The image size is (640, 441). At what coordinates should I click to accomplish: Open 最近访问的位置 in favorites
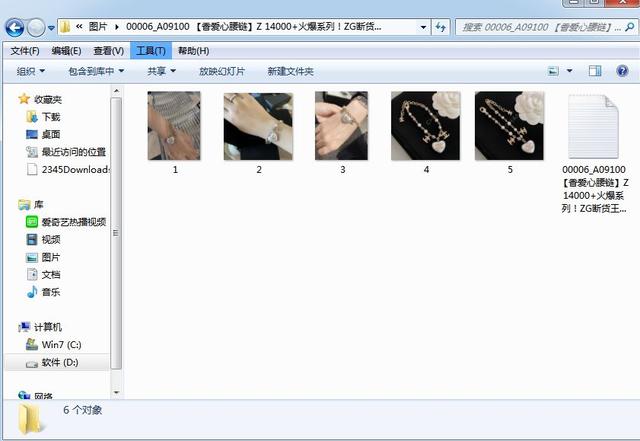[x=73, y=152]
